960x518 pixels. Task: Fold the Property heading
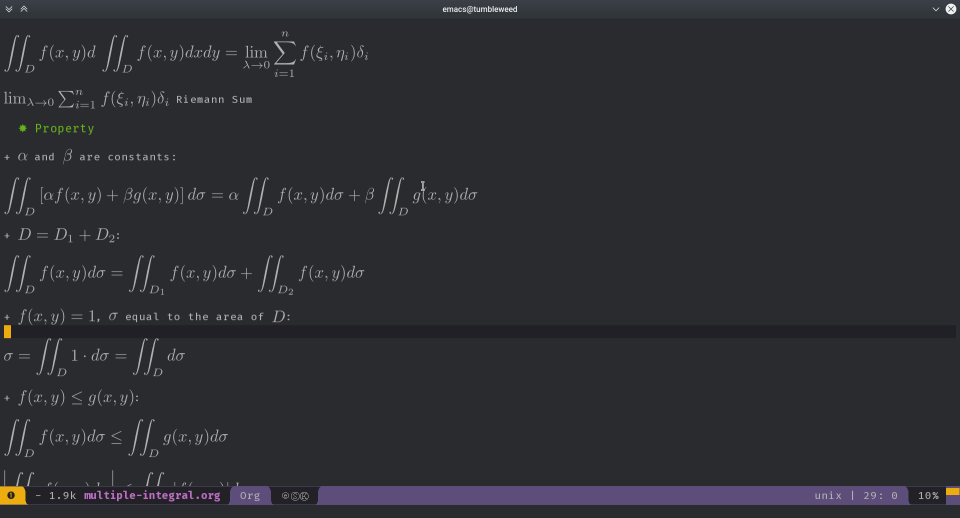point(64,129)
